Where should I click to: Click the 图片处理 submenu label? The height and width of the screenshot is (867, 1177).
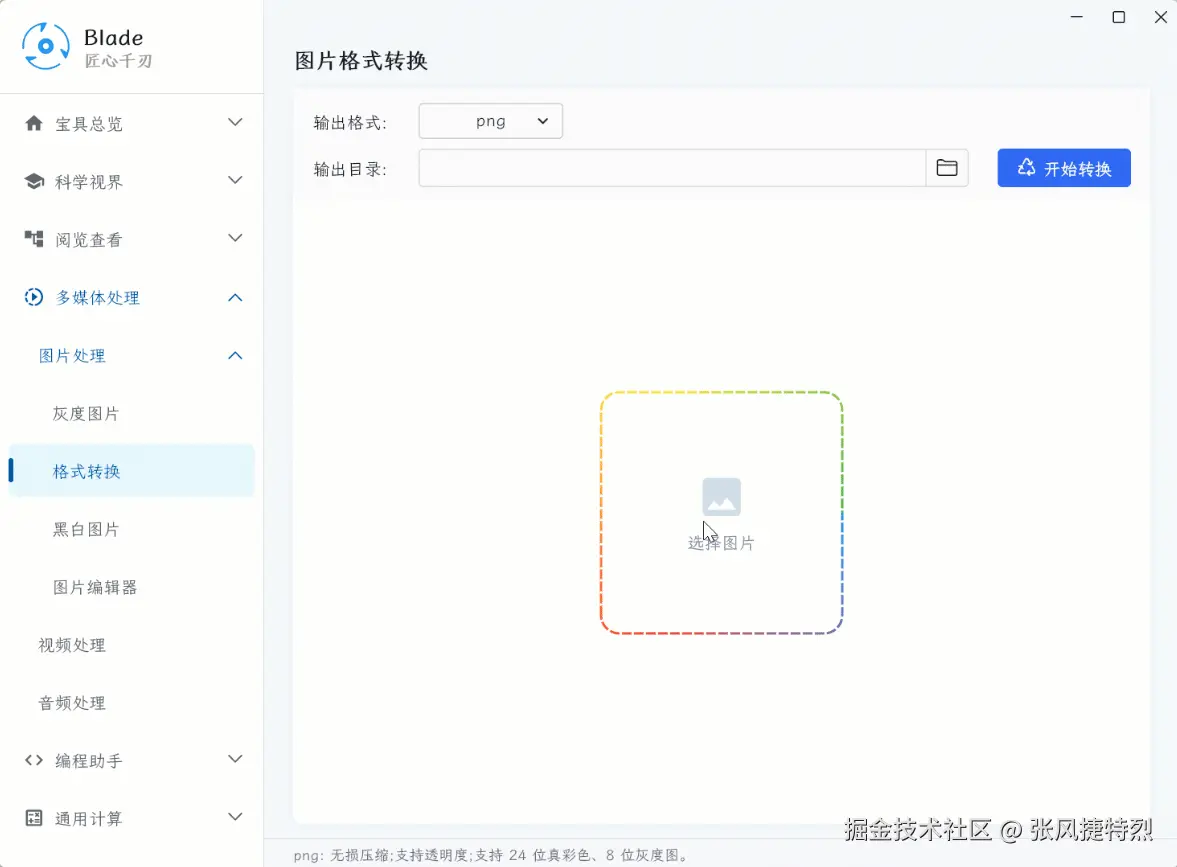point(72,355)
